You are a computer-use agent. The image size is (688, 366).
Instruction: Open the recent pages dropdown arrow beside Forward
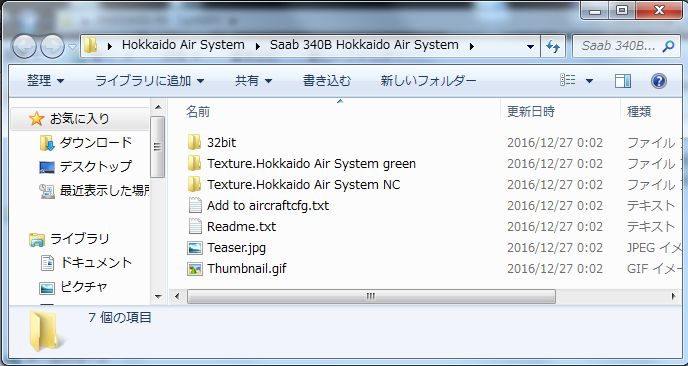(72, 47)
